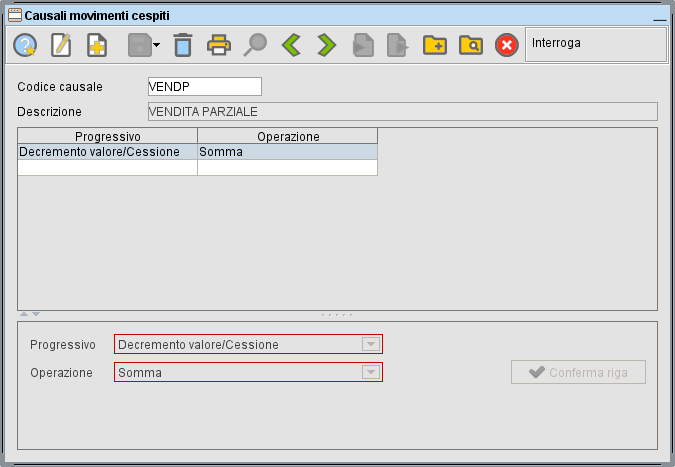Viewport: 675px width, 467px height.
Task: Select the Somma cell in table
Action: (288, 152)
